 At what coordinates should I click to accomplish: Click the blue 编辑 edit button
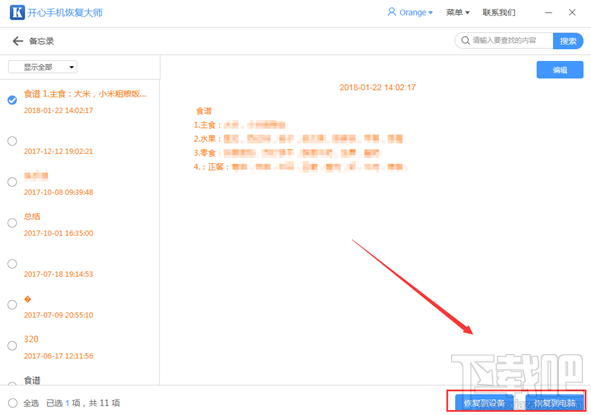[x=560, y=70]
